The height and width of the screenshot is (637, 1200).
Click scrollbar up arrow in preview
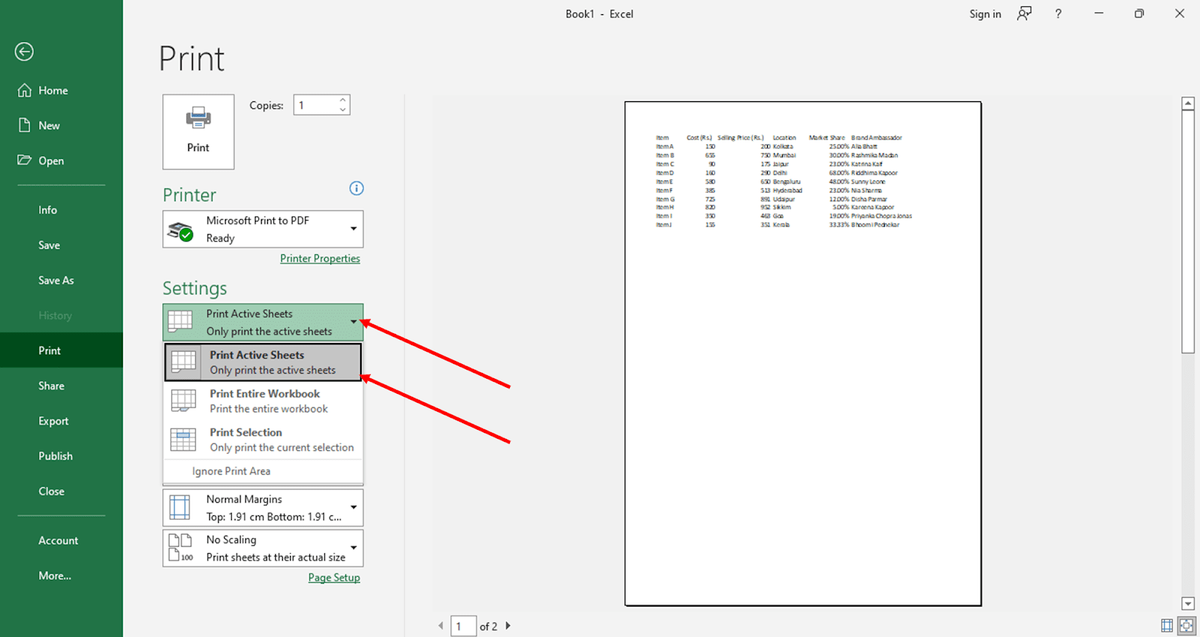(1188, 103)
